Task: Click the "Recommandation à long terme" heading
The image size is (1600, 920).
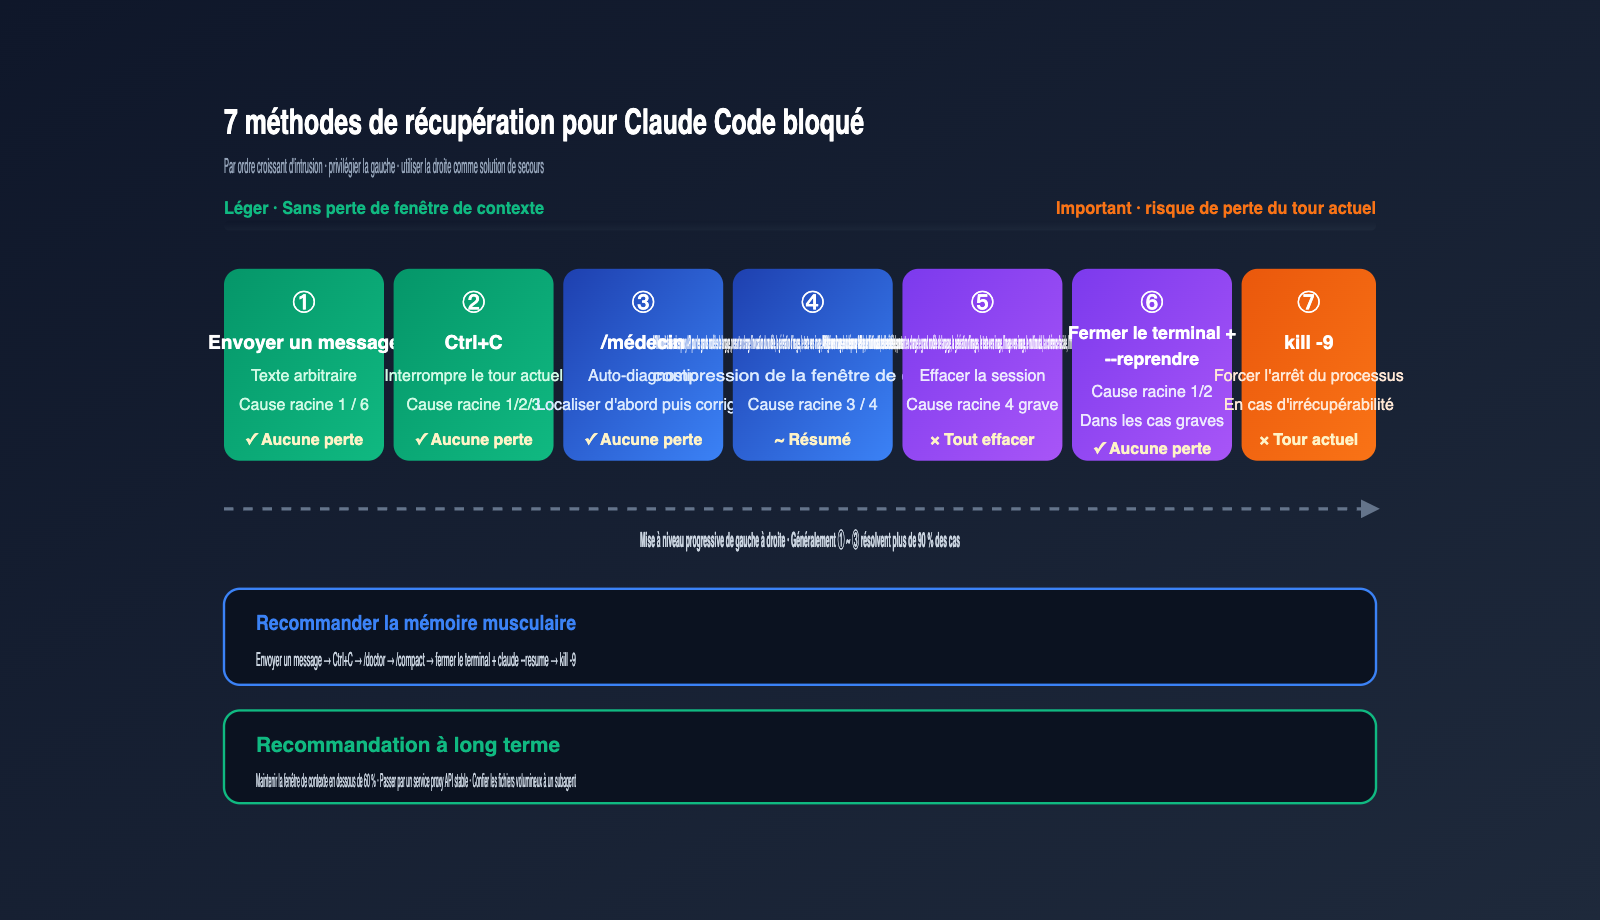Action: 408,745
